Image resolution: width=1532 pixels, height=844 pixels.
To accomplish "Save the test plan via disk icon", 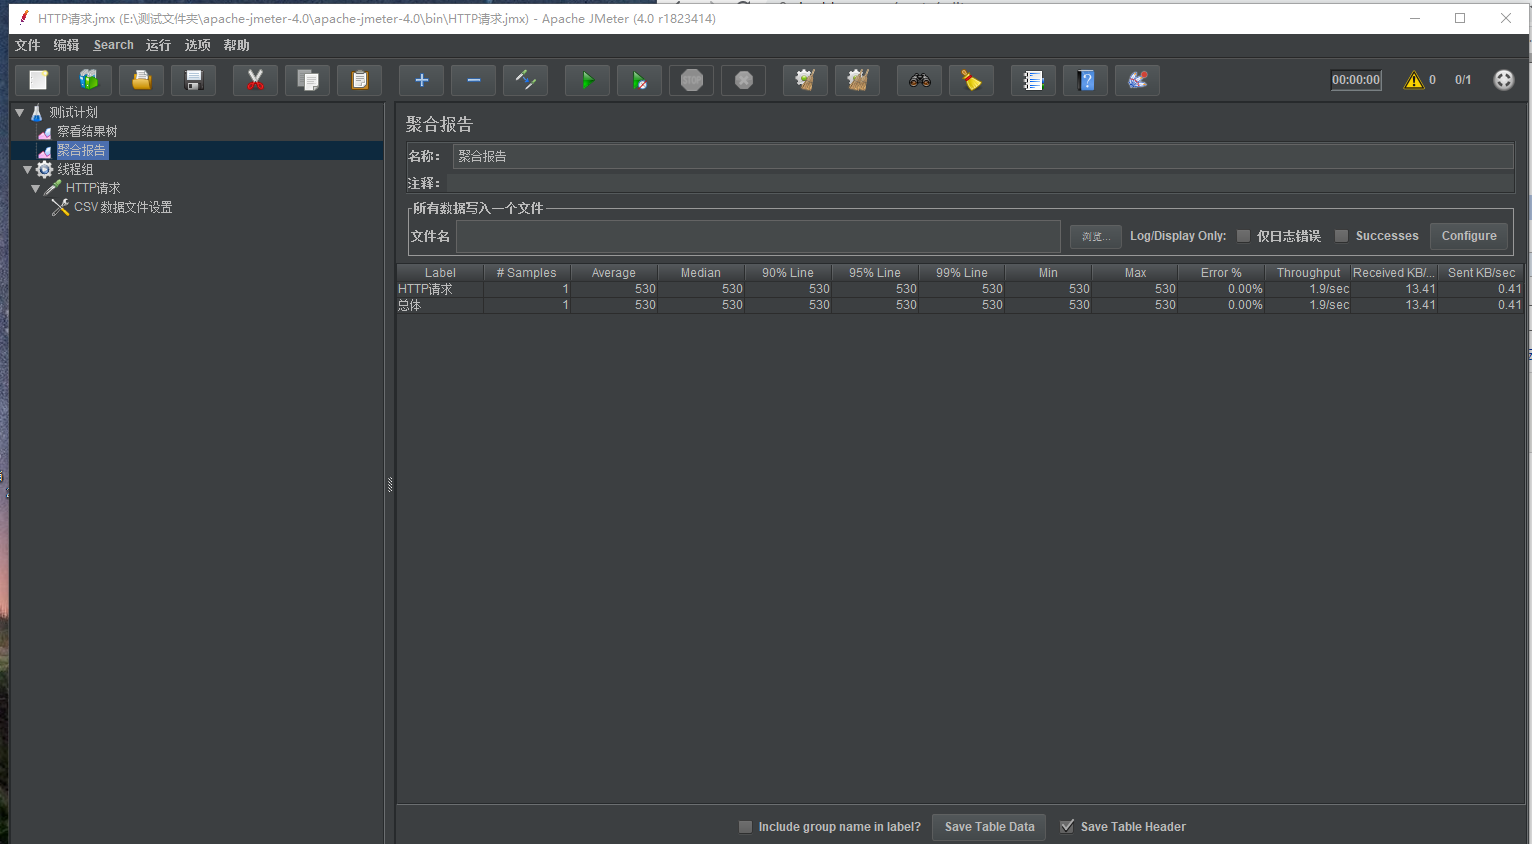I will pos(194,80).
